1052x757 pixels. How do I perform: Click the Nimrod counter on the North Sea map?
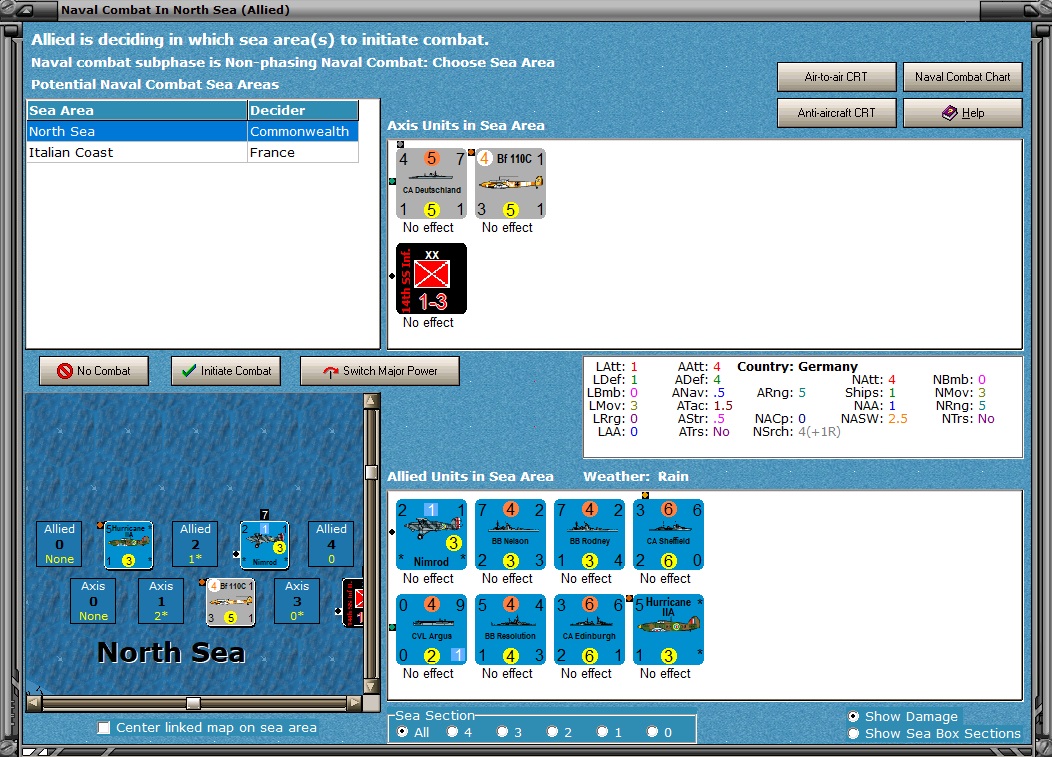click(265, 545)
